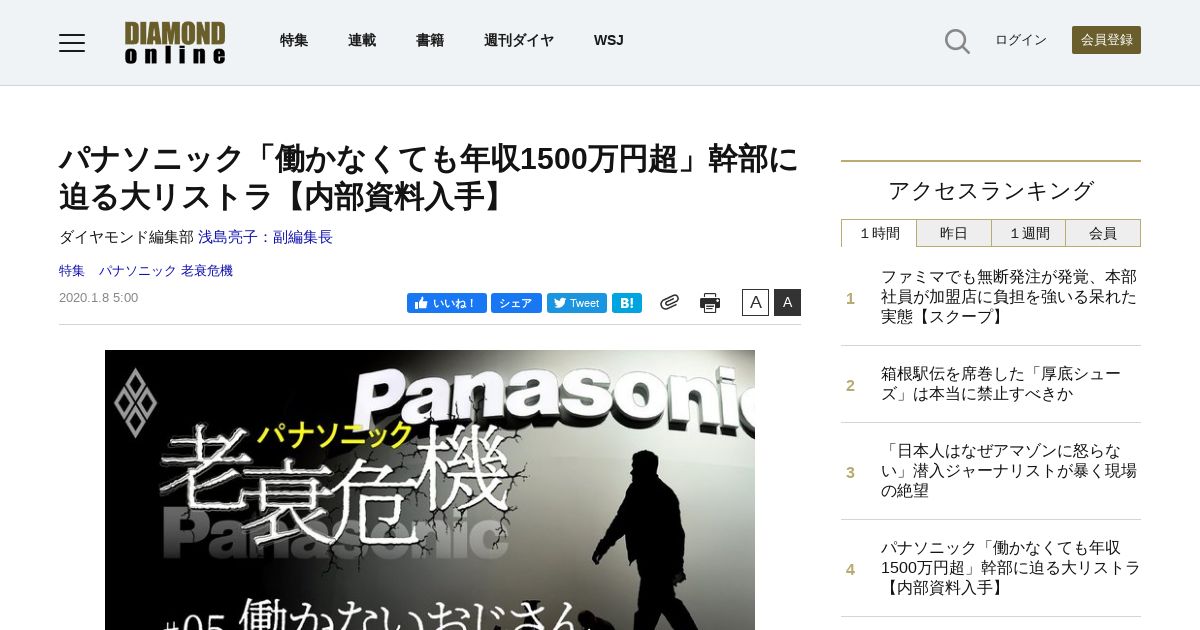Open author link 浅島亮子：副編集長
The image size is (1200, 630).
[x=265, y=237]
